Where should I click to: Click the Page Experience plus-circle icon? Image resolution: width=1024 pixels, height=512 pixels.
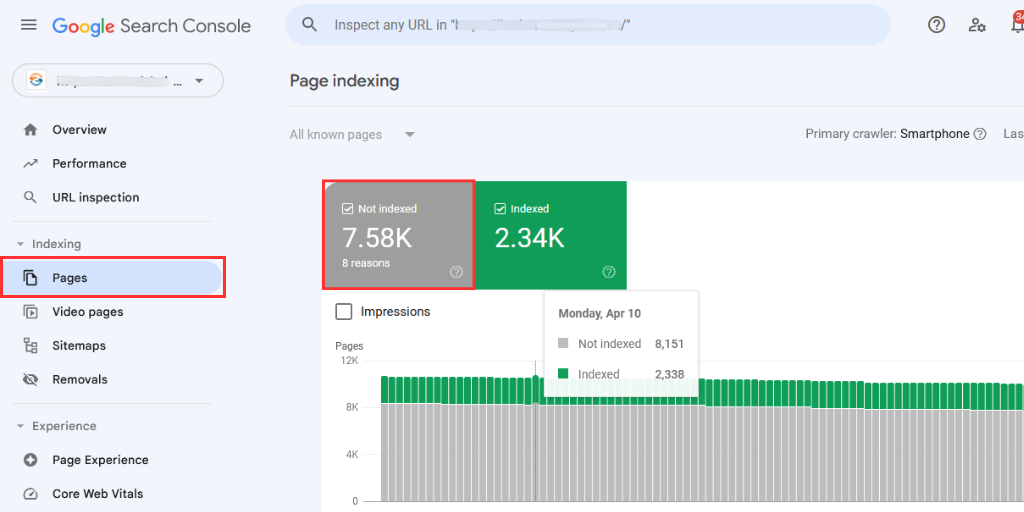click(x=30, y=460)
